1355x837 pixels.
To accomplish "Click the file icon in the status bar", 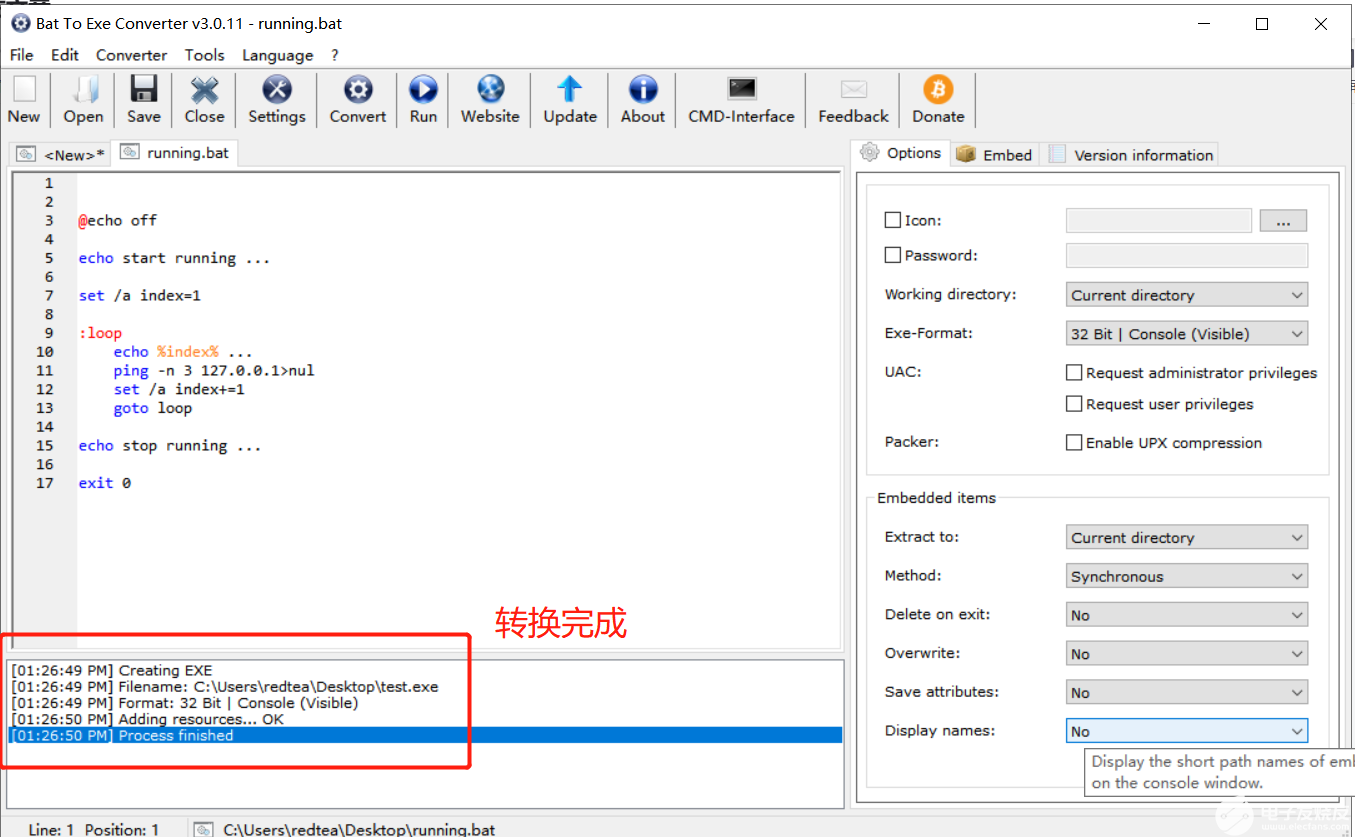I will tap(203, 829).
